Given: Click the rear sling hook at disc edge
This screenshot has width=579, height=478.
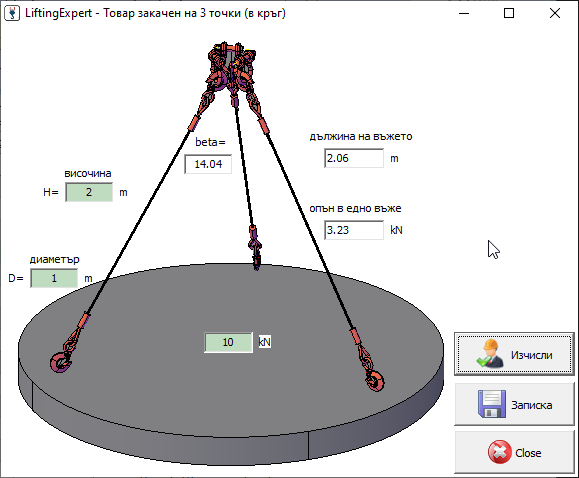Looking at the screenshot, I should 255,248.
